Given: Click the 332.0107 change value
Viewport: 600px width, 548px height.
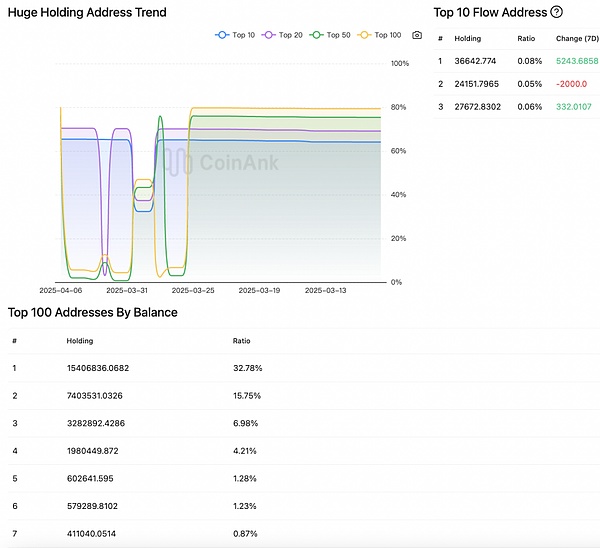Looking at the screenshot, I should coord(574,106).
